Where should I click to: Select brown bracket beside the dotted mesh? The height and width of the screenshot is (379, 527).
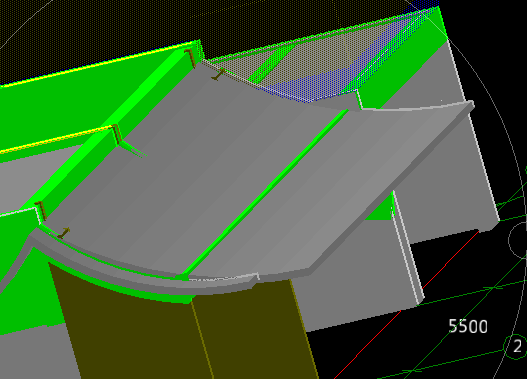(x=218, y=74)
